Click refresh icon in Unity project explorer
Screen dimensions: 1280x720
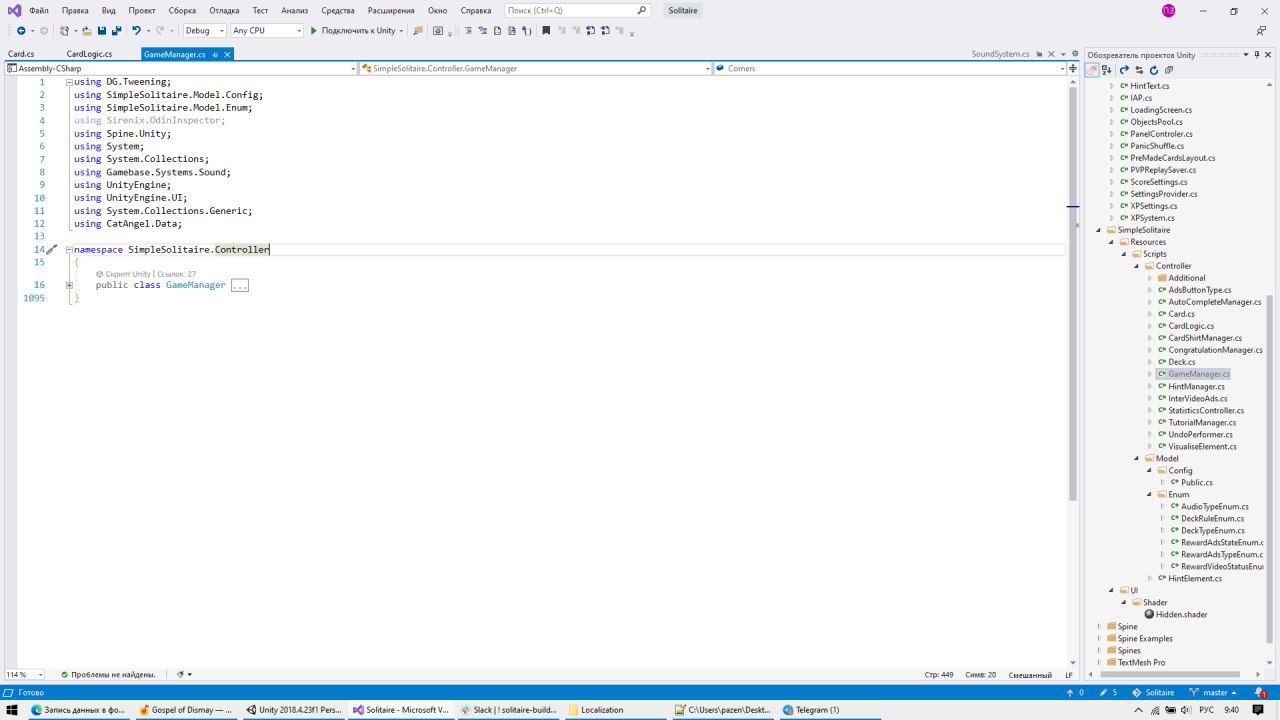pos(1153,70)
